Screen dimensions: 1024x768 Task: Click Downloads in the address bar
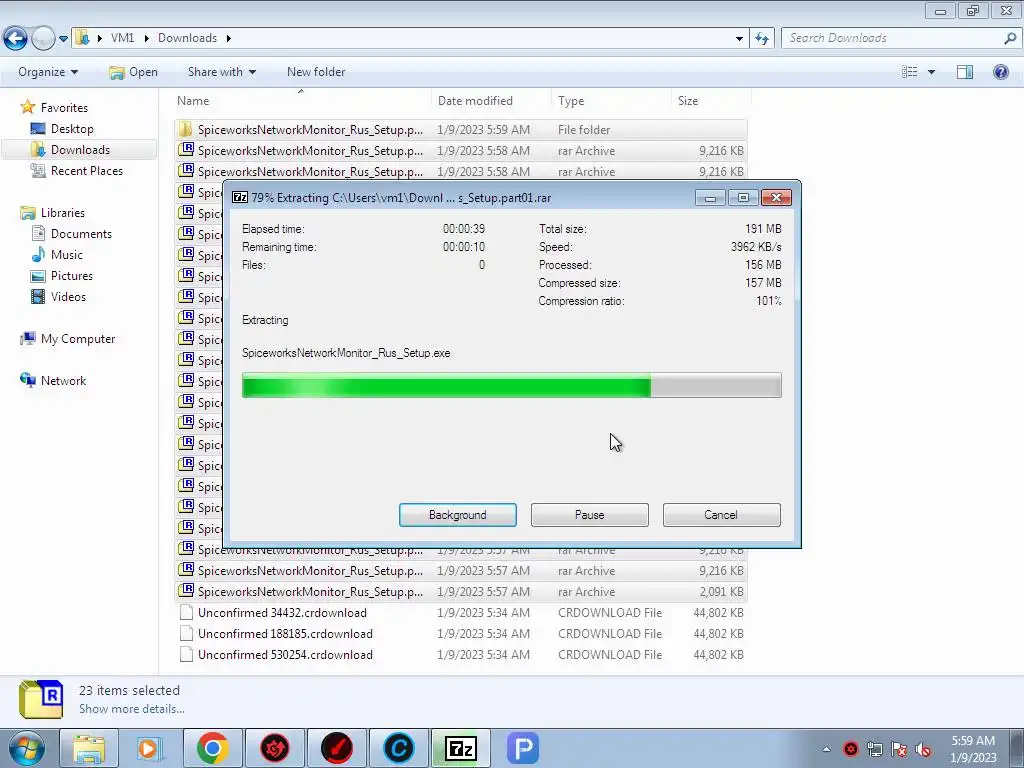[x=187, y=38]
